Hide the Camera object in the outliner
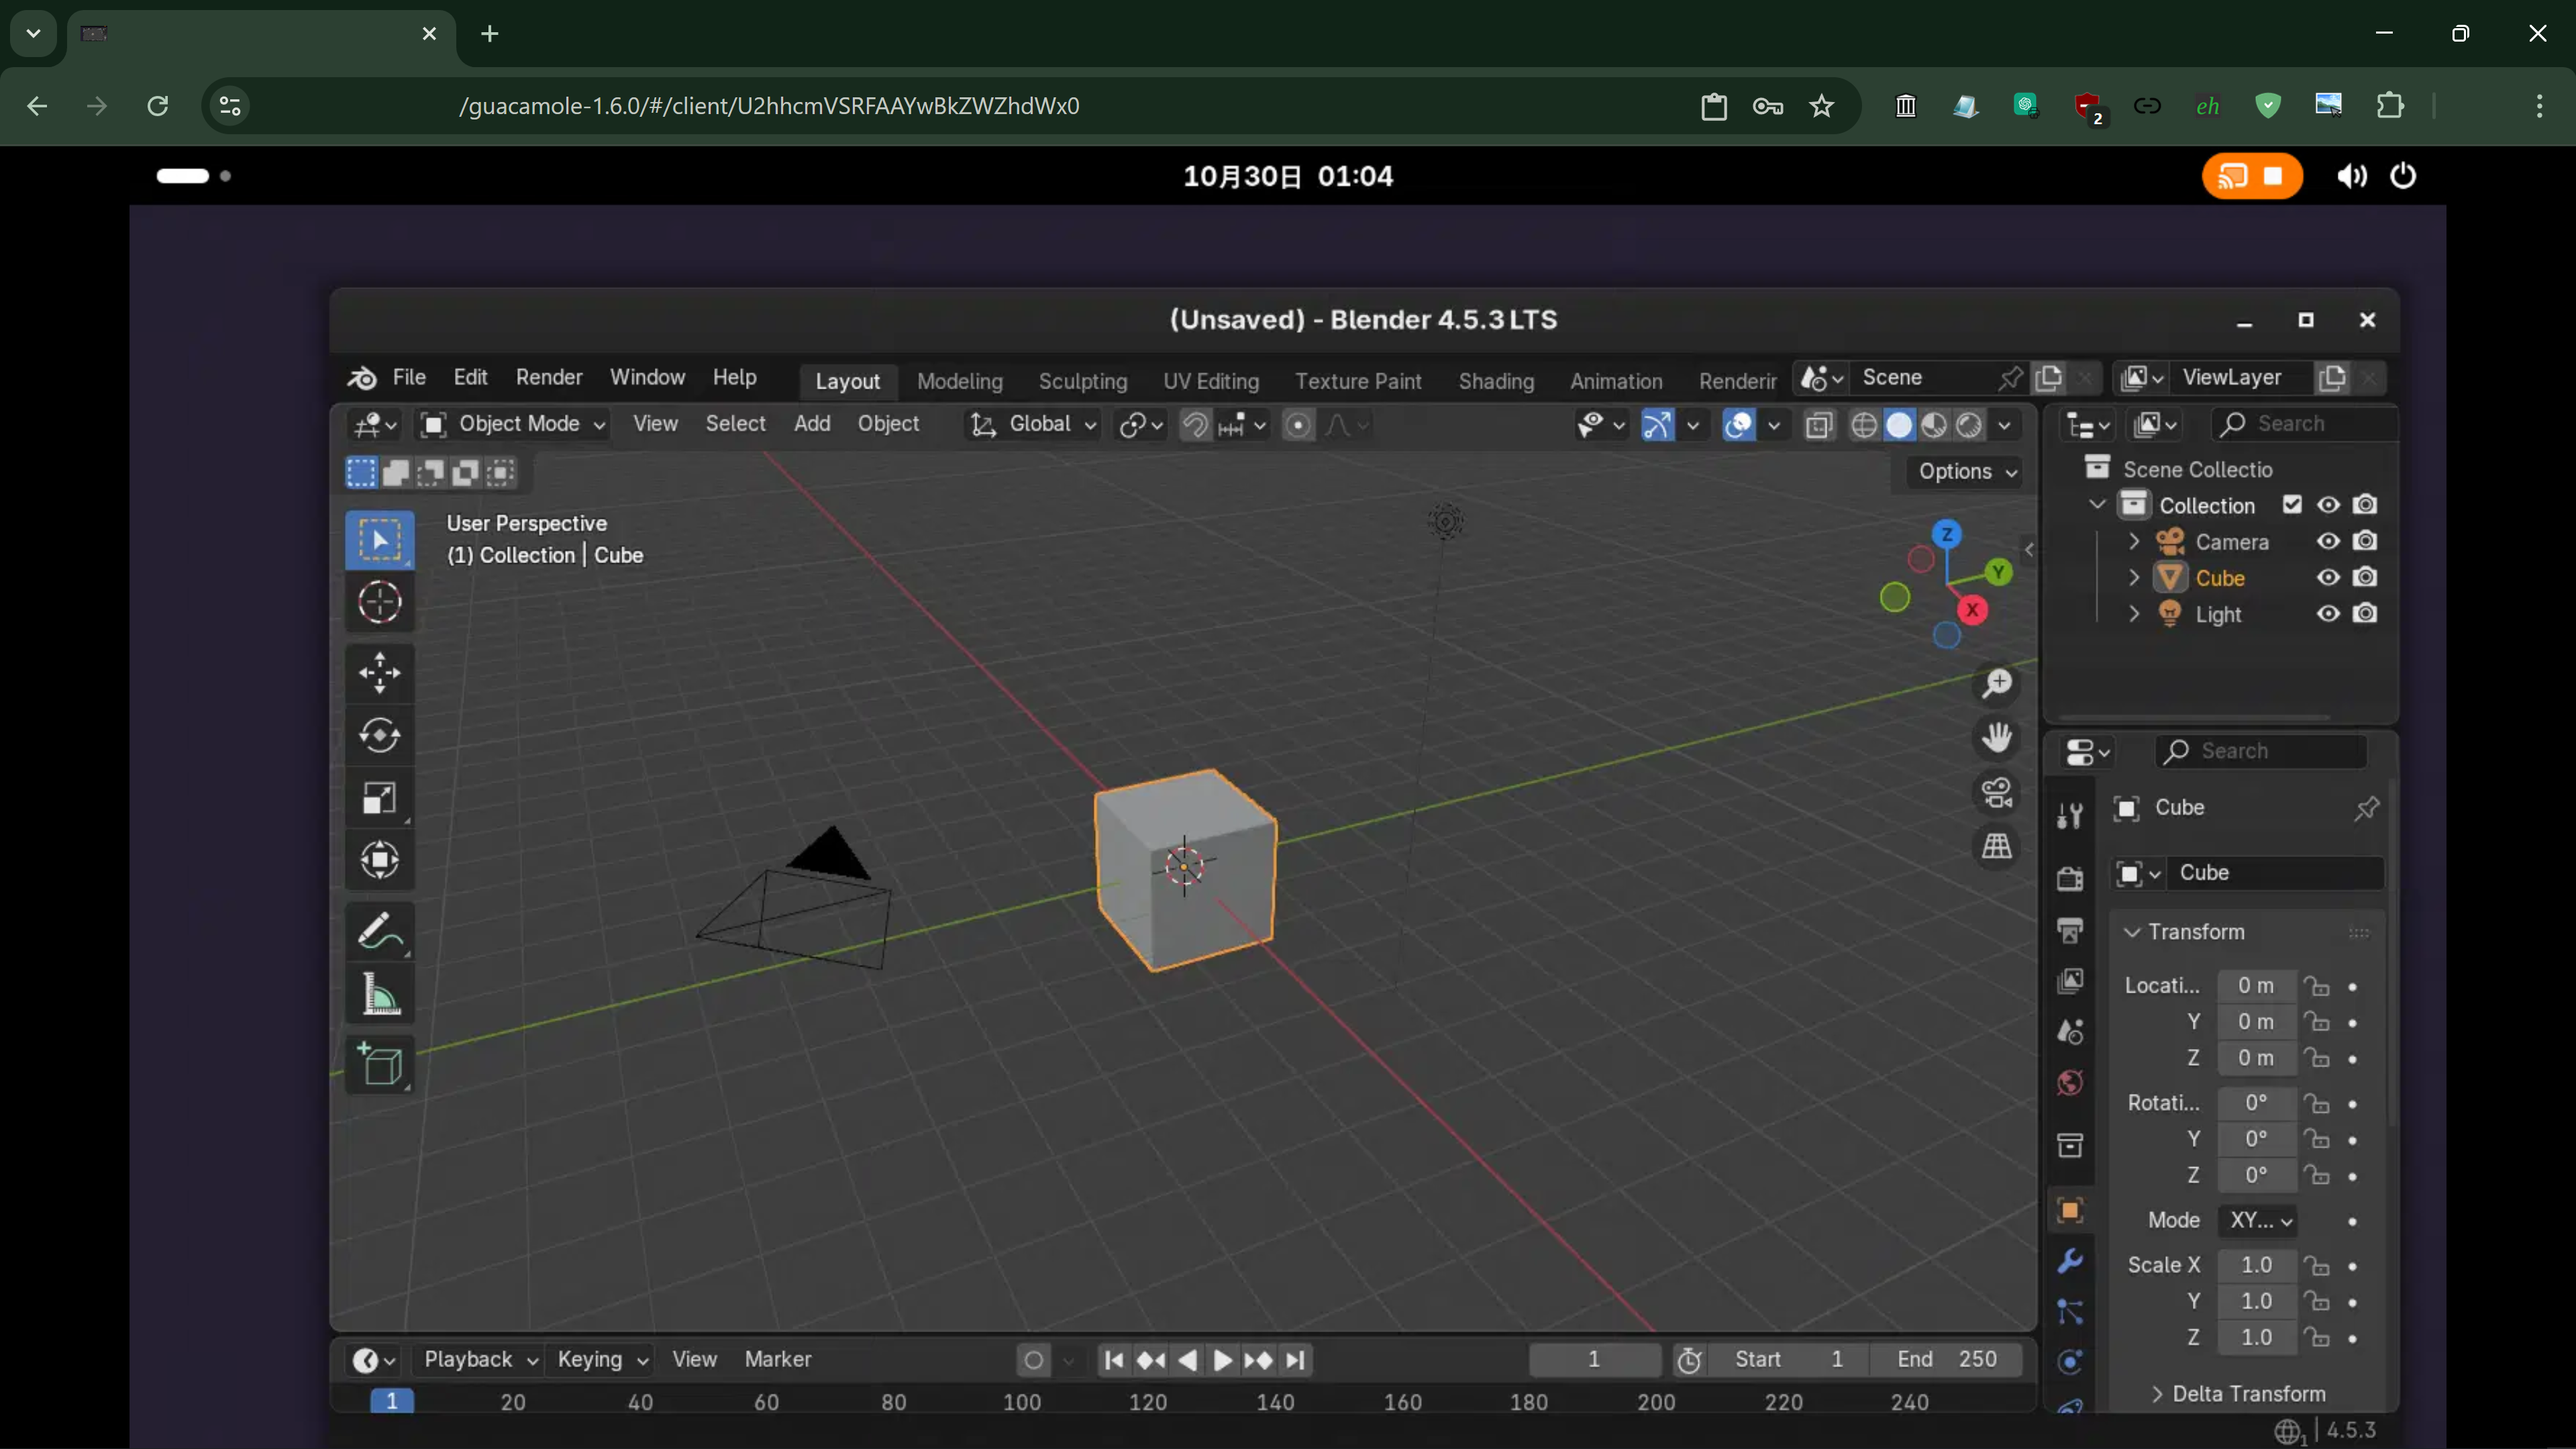Viewport: 2576px width, 1449px height. (x=2328, y=541)
